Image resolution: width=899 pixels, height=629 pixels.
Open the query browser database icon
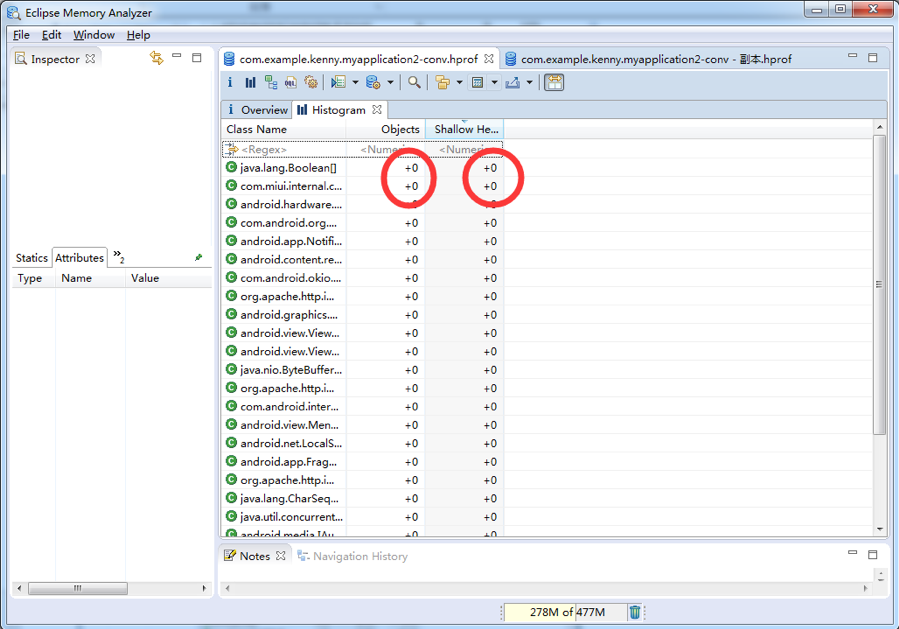point(373,83)
